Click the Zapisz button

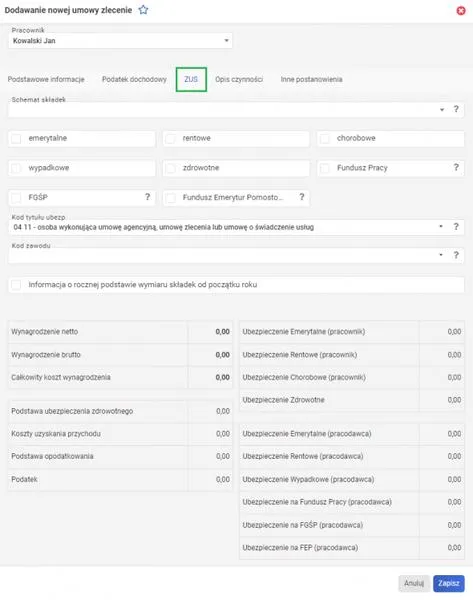click(449, 583)
